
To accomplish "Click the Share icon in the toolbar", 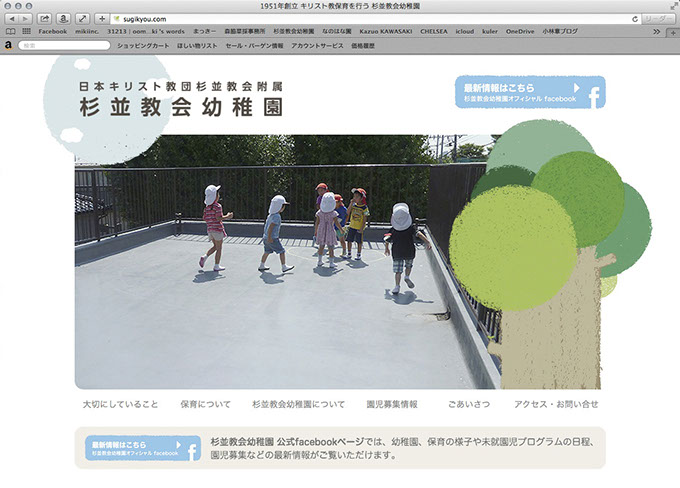I will [45, 19].
